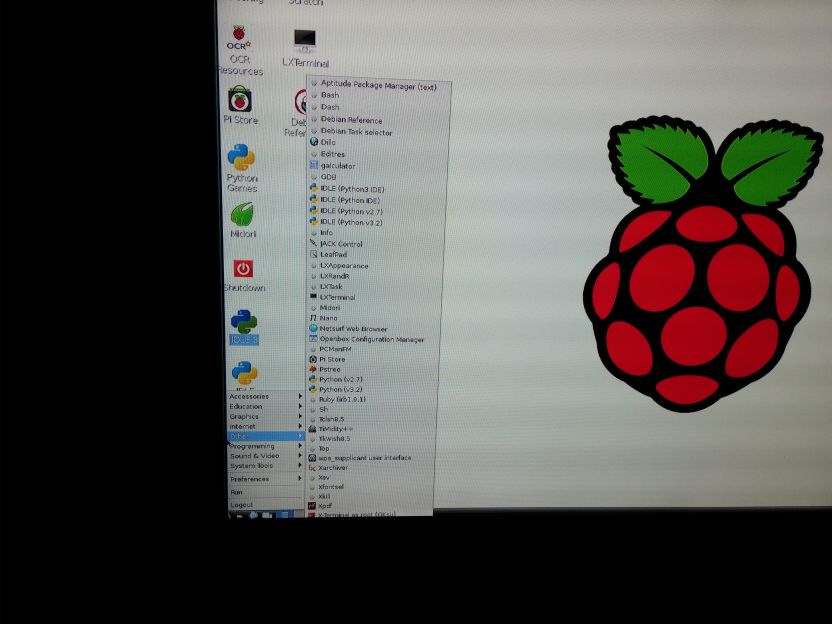Select Run from the start menu
The image size is (832, 624).
pyautogui.click(x=265, y=492)
